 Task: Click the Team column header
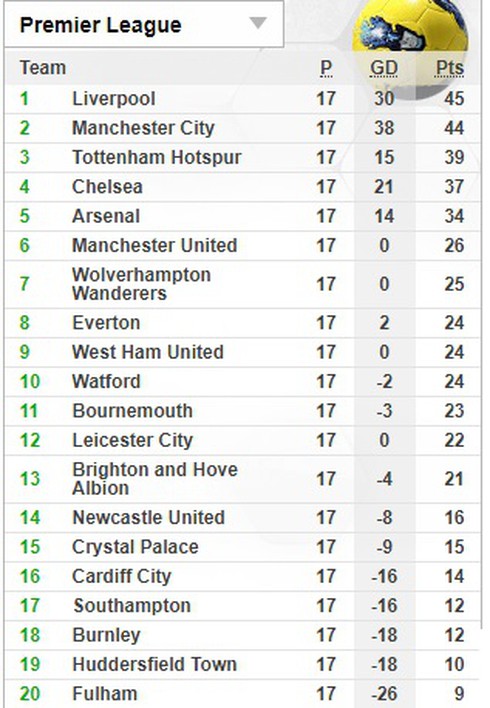pos(43,68)
